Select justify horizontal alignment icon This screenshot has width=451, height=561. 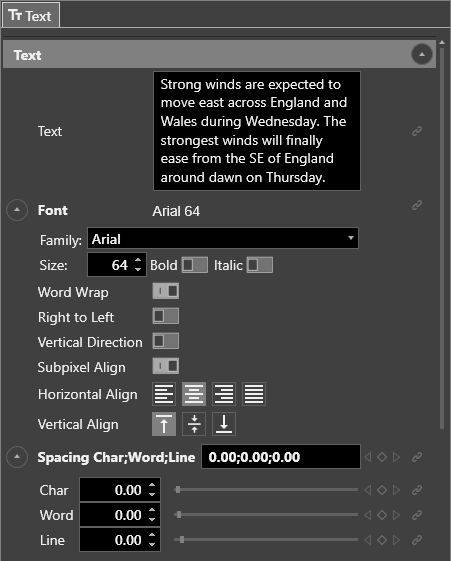[x=254, y=394]
